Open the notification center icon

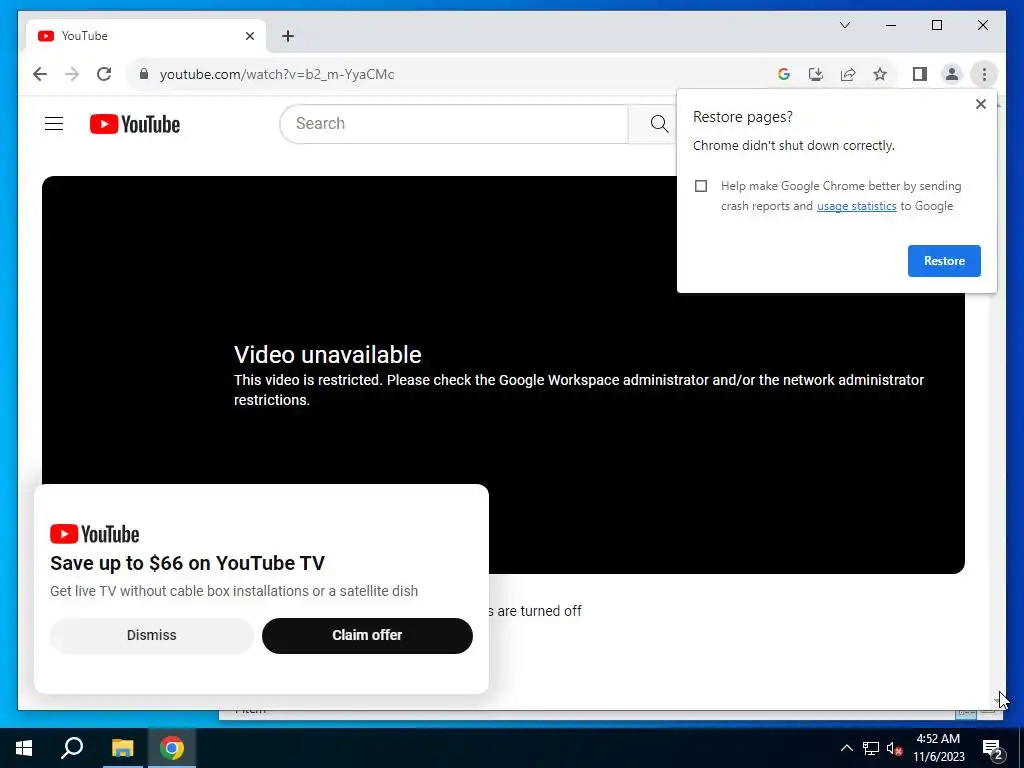pyautogui.click(x=992, y=748)
